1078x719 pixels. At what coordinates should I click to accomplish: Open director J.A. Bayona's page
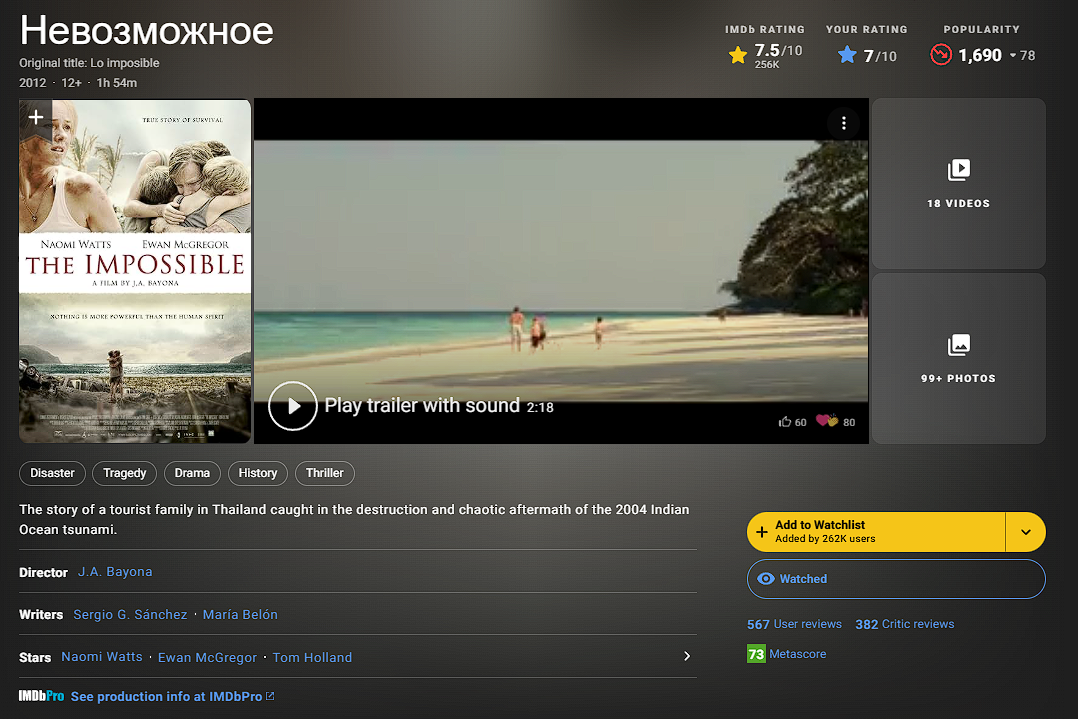coord(115,572)
